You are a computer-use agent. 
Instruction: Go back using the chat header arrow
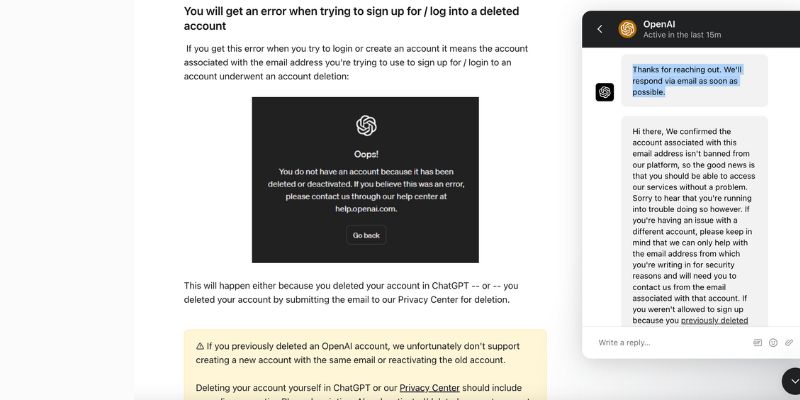(x=600, y=29)
